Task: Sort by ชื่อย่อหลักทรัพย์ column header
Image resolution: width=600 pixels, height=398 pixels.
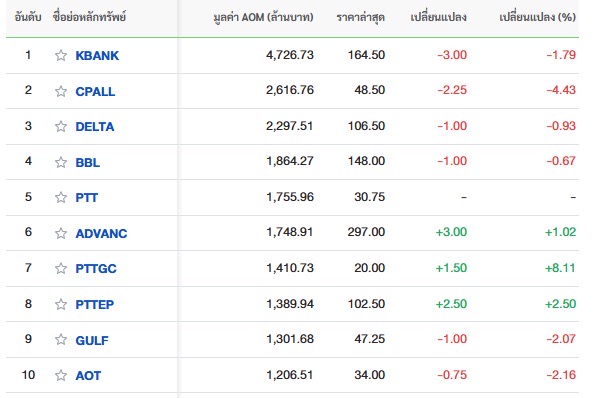Action: 89,17
